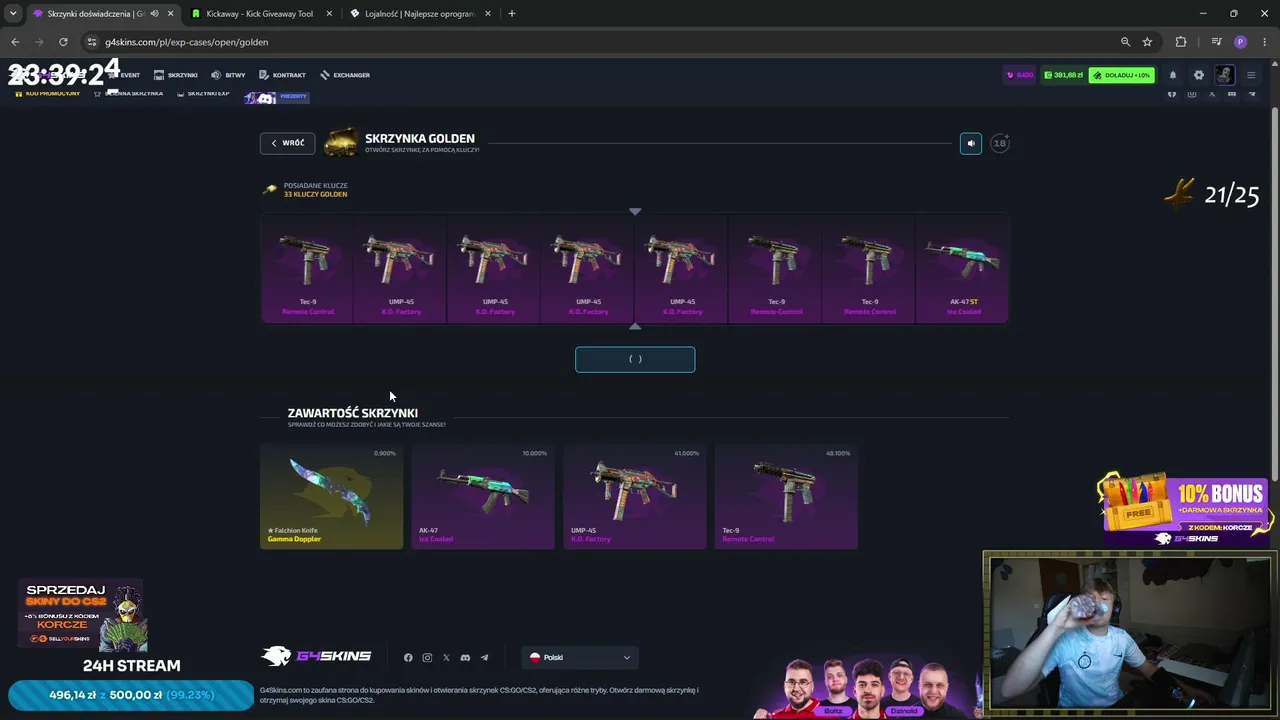Open the browser extensions menu
This screenshot has width=1280, height=720.
(1181, 42)
